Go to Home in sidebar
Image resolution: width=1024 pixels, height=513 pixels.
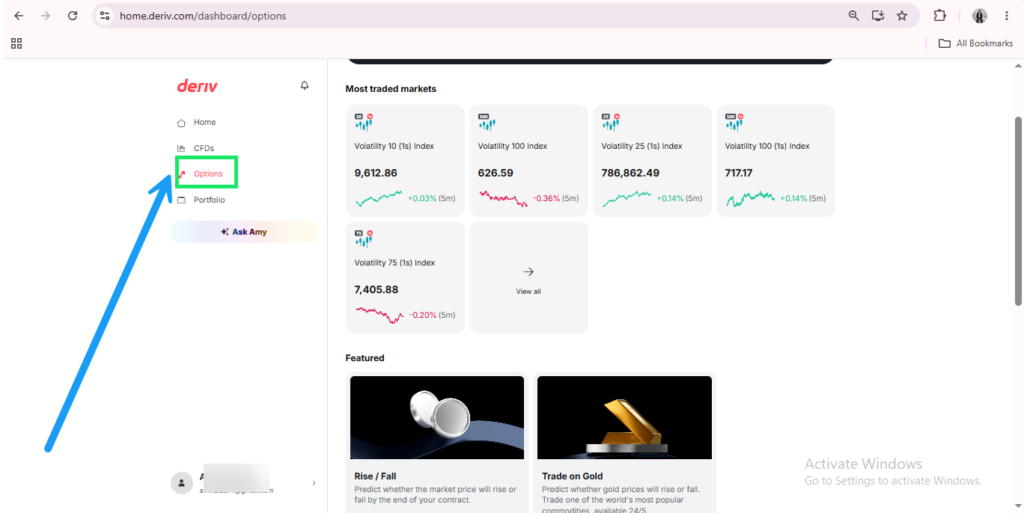[x=204, y=122]
